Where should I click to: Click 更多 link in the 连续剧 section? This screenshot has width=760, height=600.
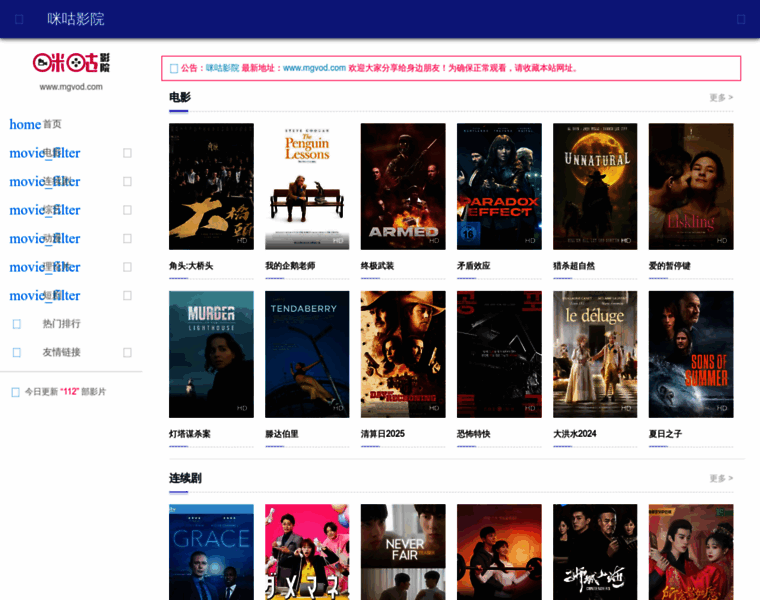point(720,478)
